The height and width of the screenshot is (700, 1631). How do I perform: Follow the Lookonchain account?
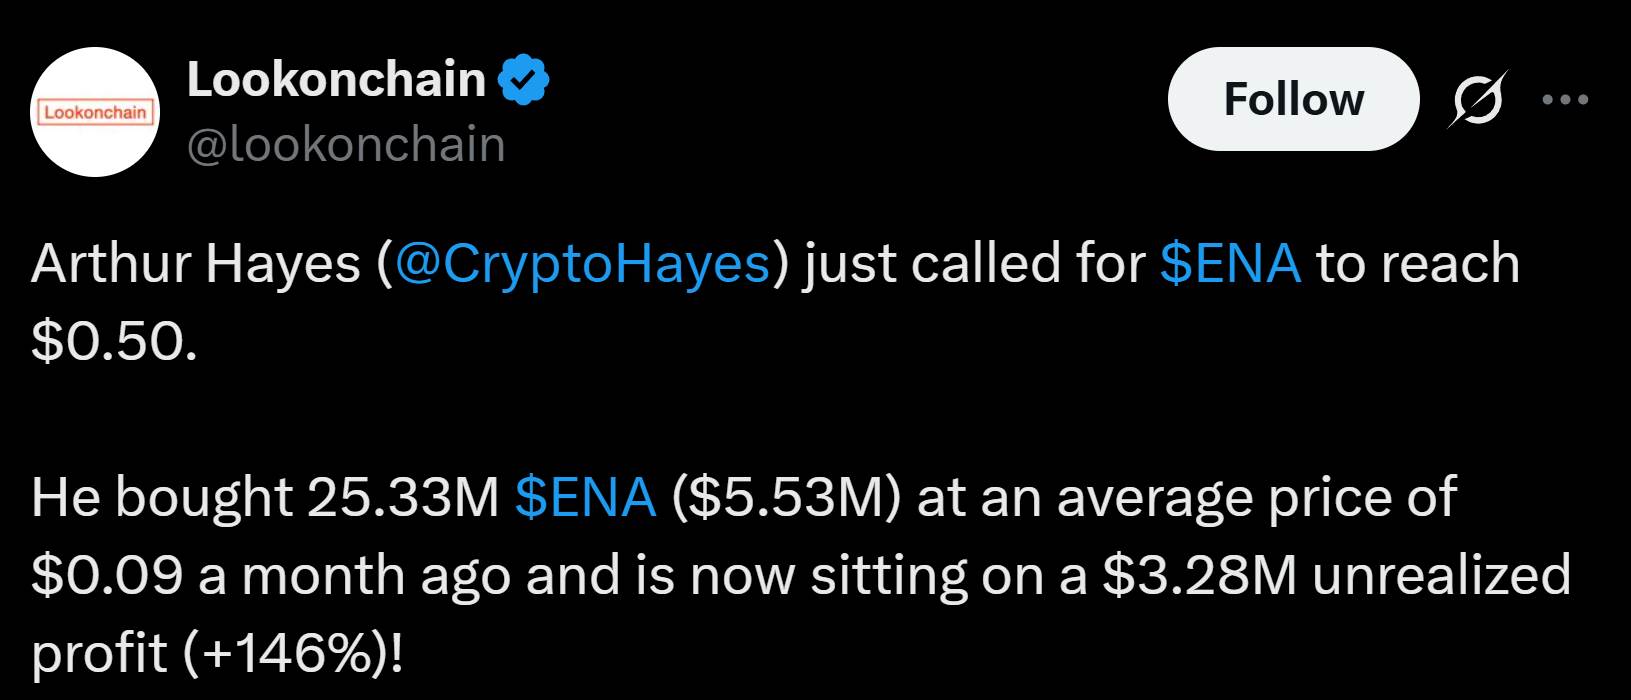[1293, 99]
